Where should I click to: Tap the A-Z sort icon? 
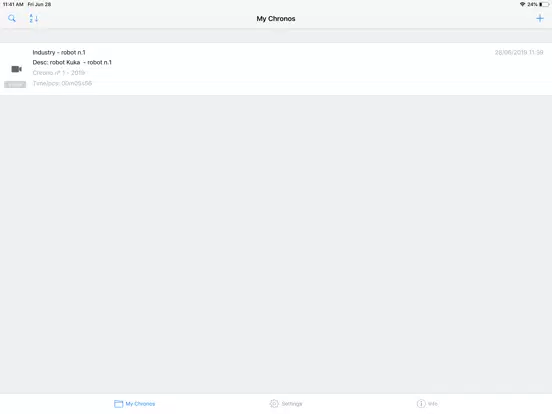click(33, 18)
